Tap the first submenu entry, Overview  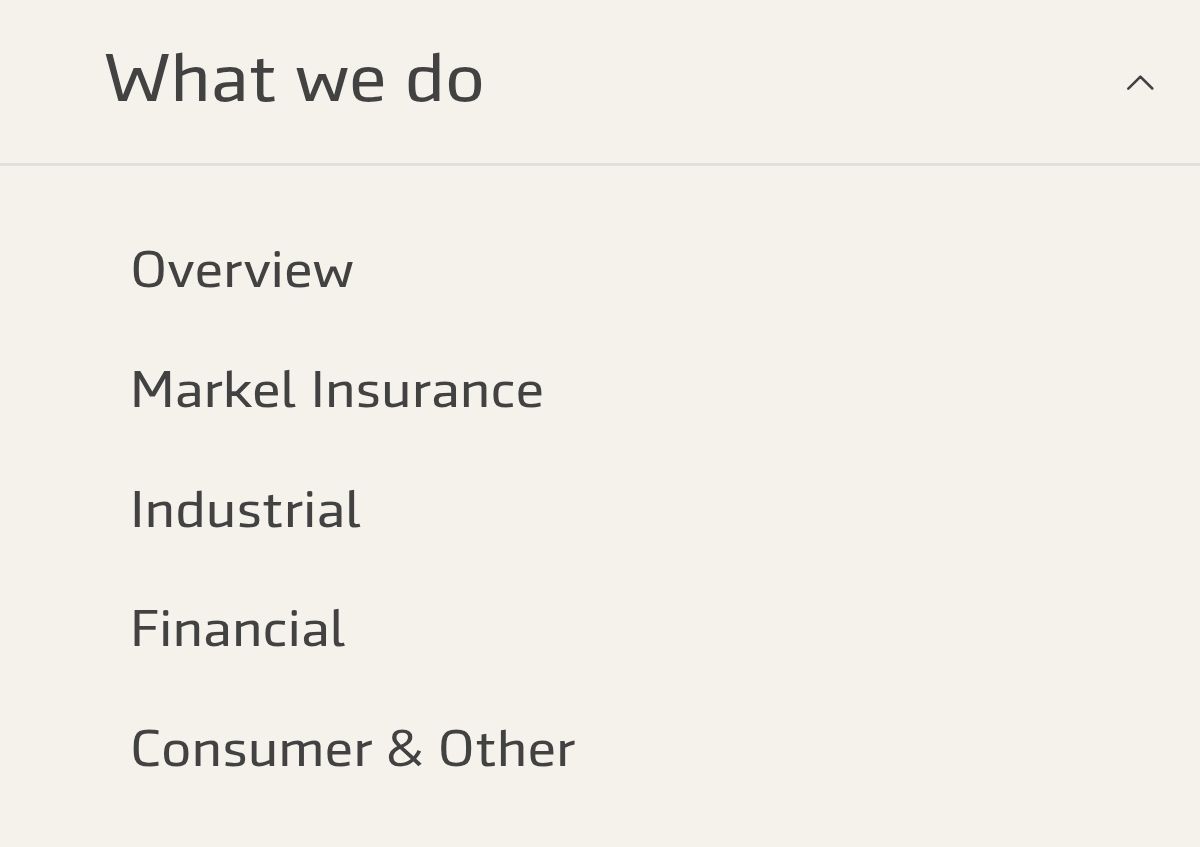tap(242, 270)
